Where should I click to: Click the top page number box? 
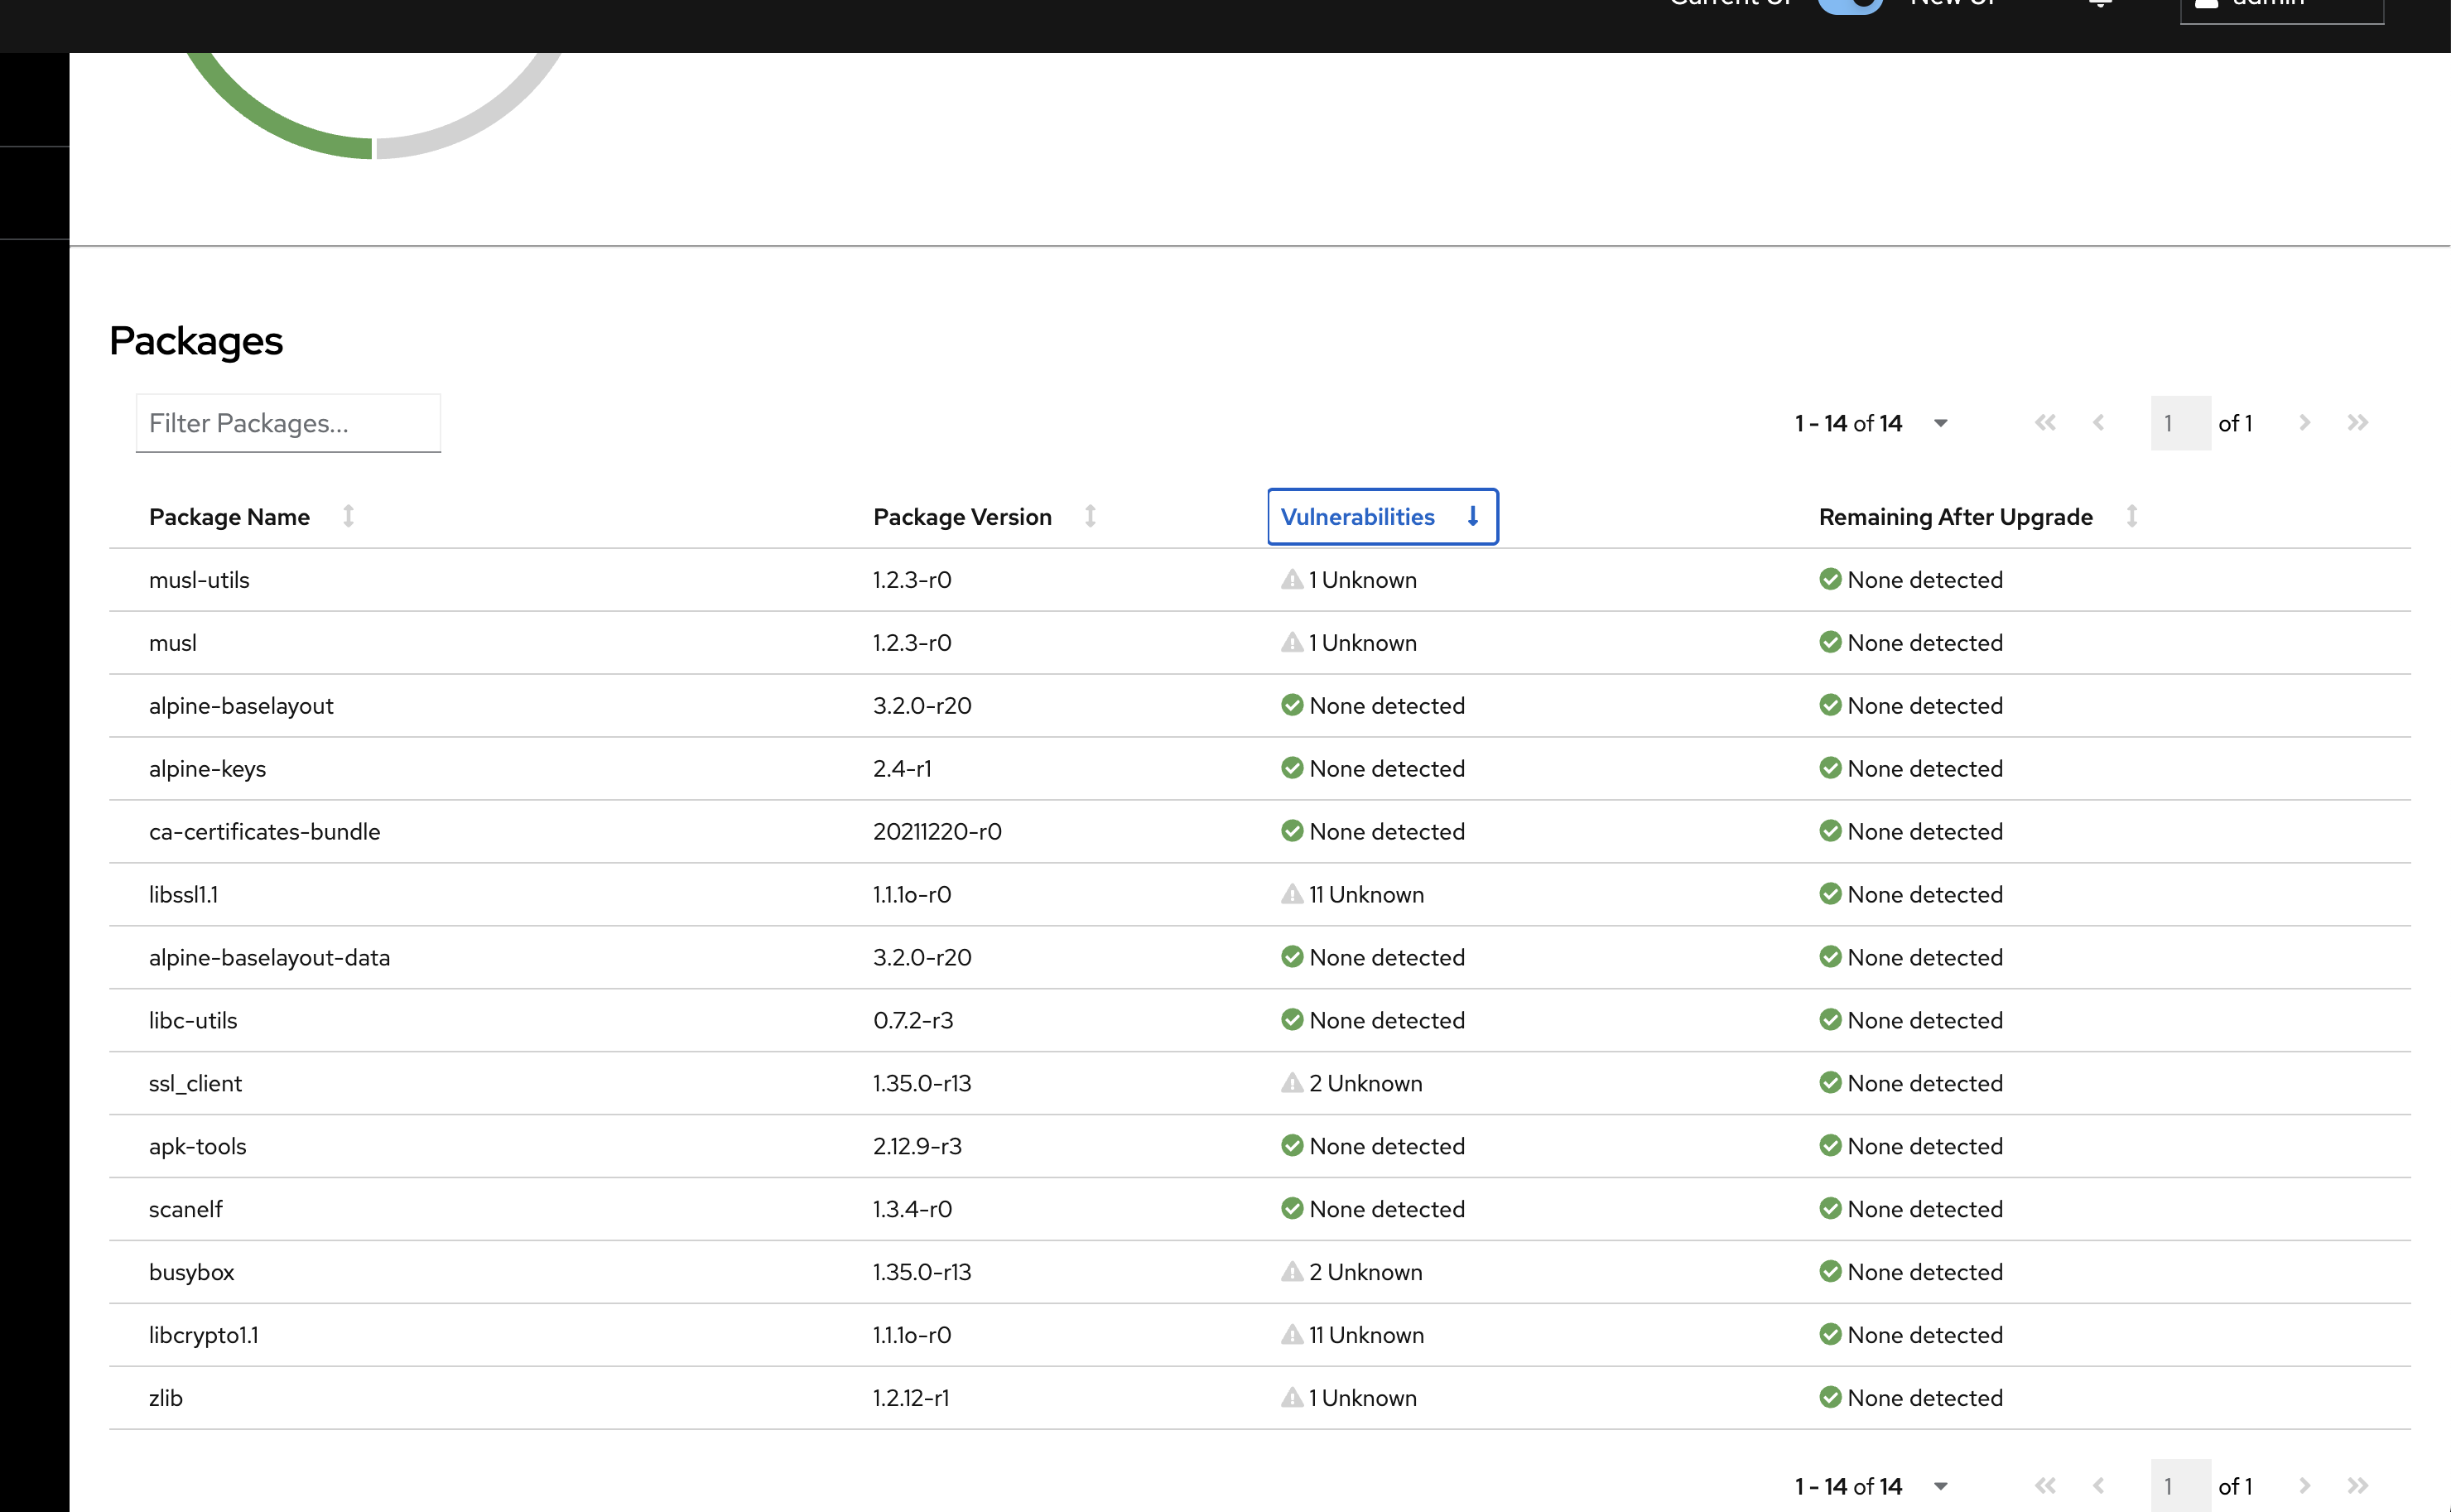(x=2179, y=423)
